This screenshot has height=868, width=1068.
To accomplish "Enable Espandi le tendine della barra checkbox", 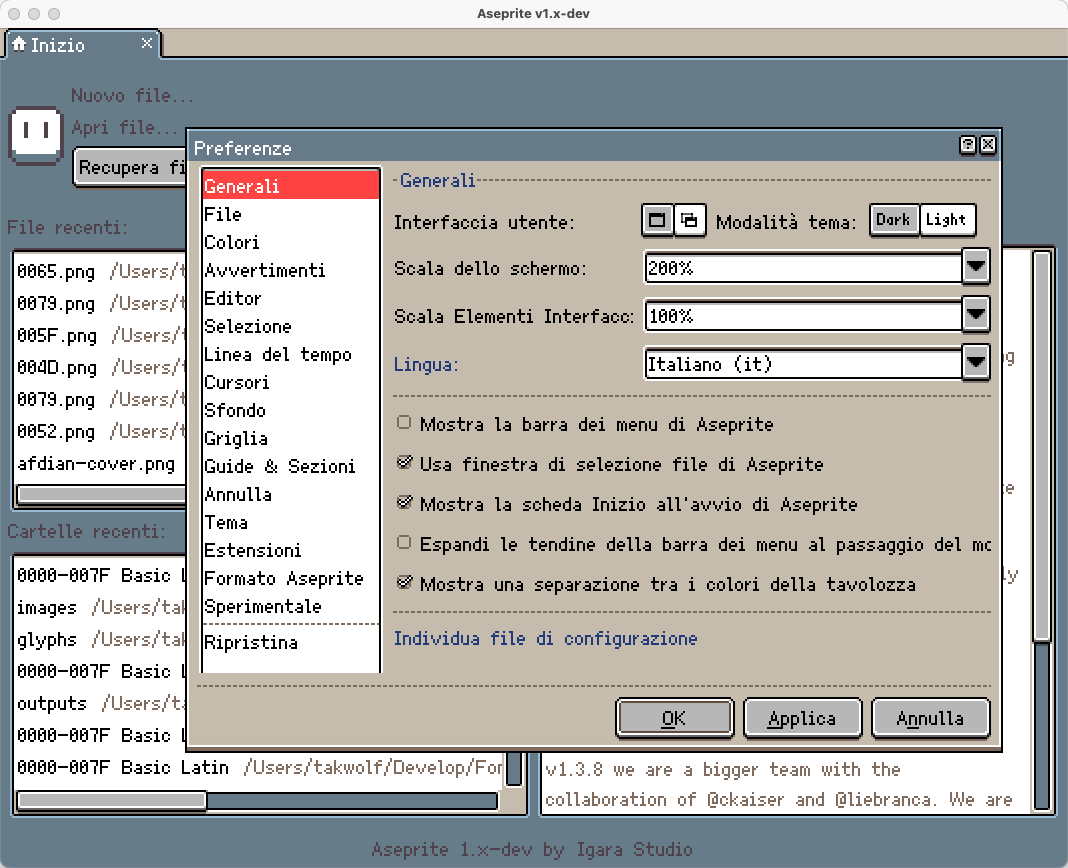I will (x=404, y=542).
